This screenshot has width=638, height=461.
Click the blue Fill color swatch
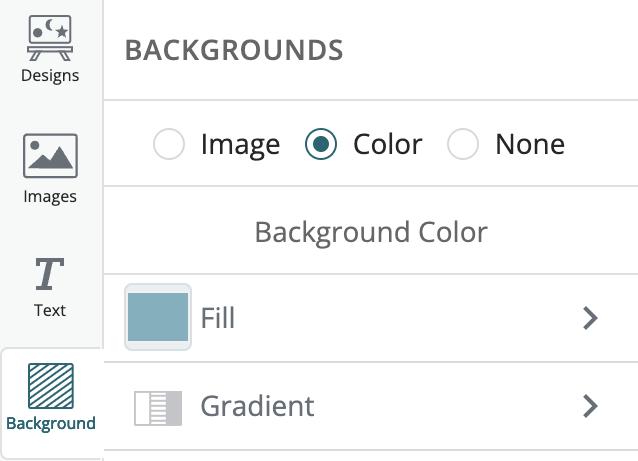[x=158, y=318]
